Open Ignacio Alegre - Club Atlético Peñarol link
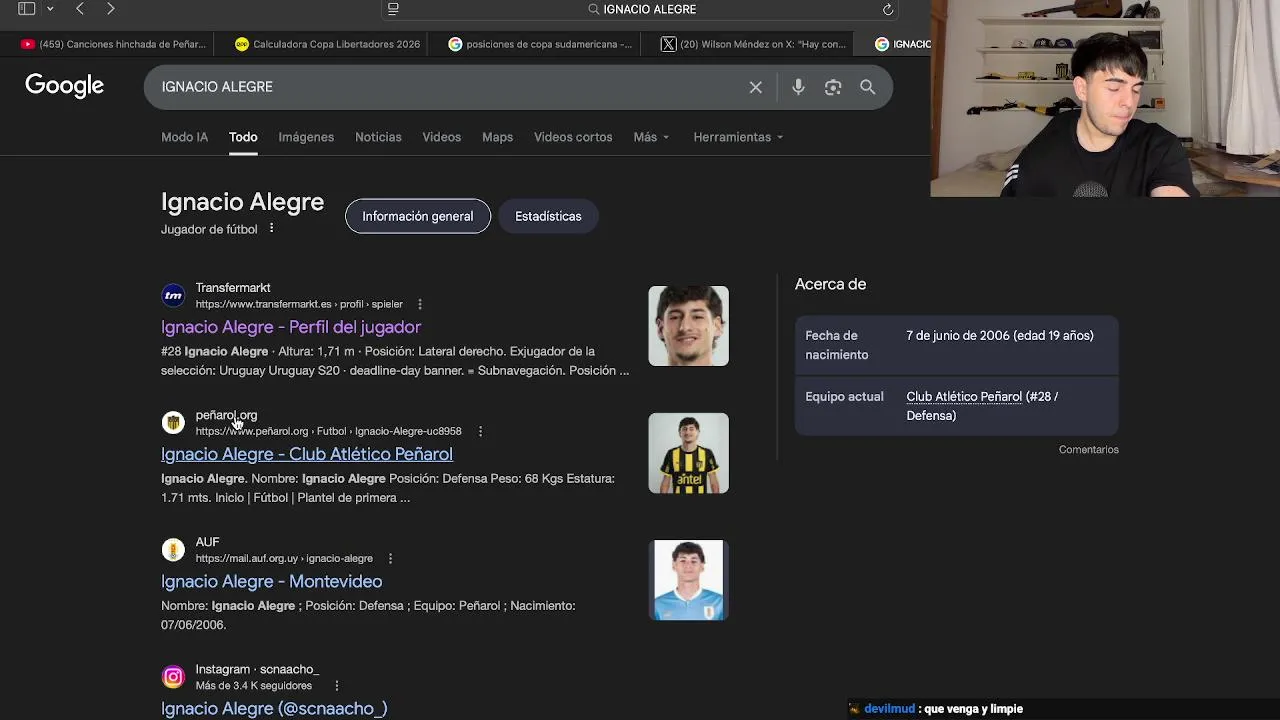Viewport: 1280px width, 720px height. (307, 454)
